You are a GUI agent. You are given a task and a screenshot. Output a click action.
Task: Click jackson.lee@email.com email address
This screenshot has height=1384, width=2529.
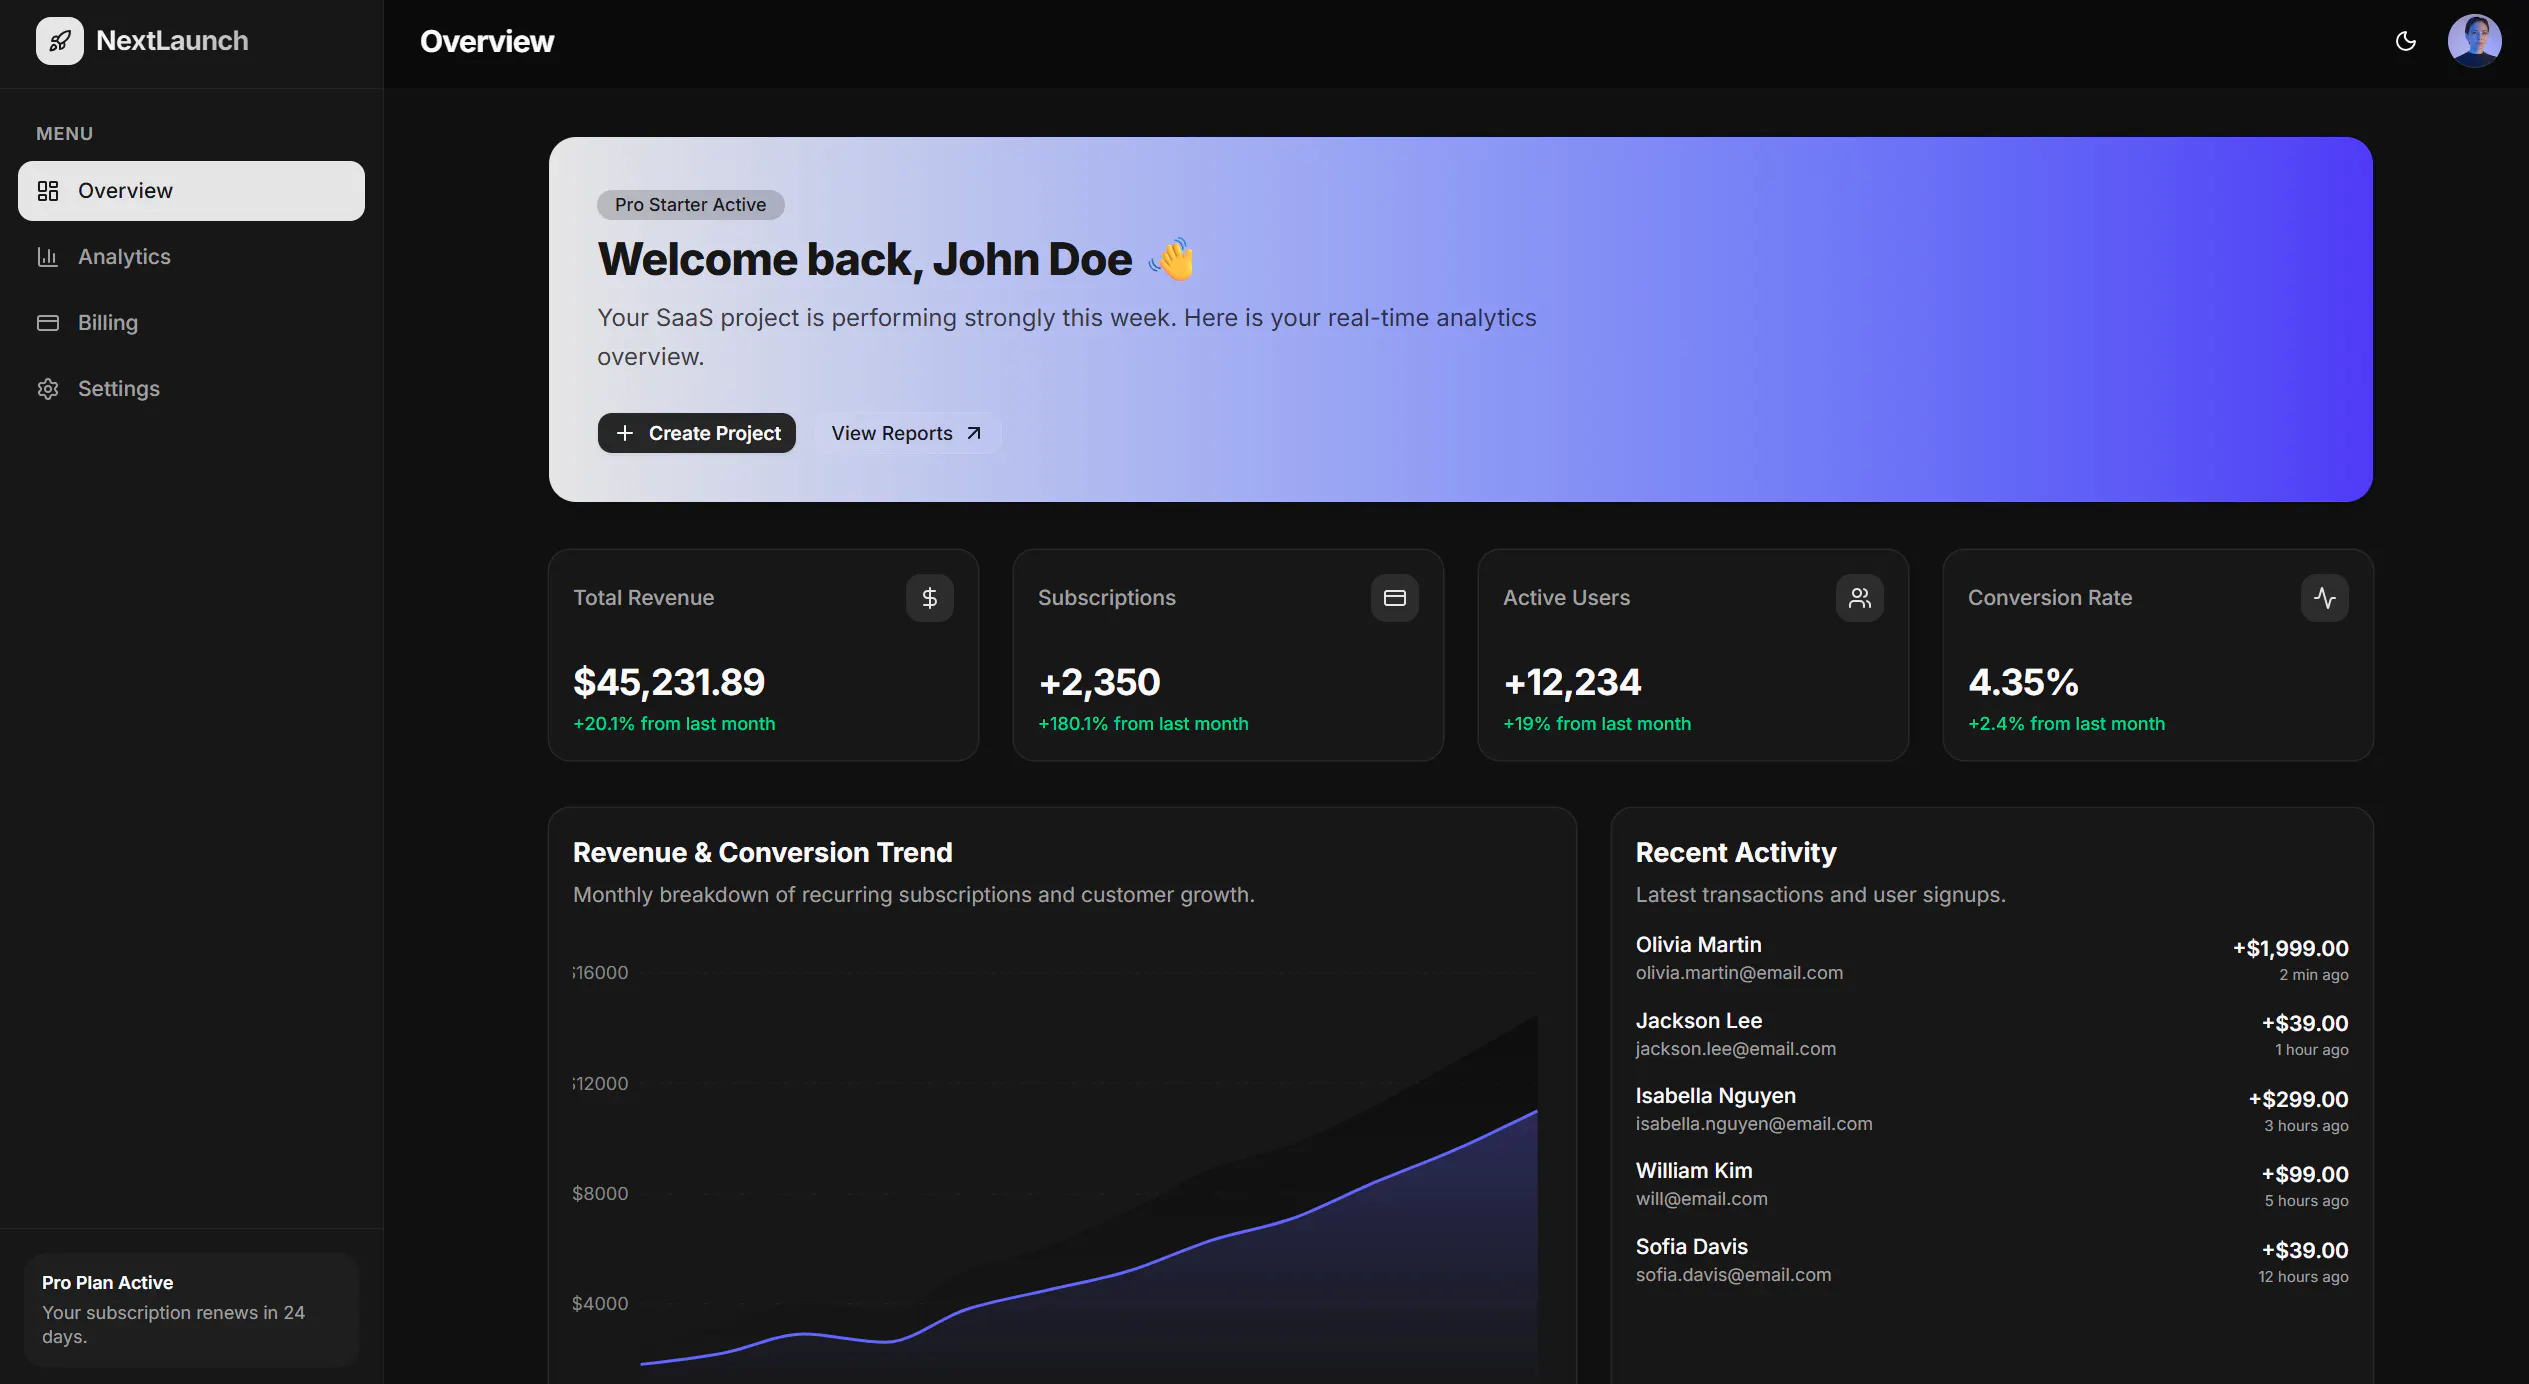point(1736,1049)
